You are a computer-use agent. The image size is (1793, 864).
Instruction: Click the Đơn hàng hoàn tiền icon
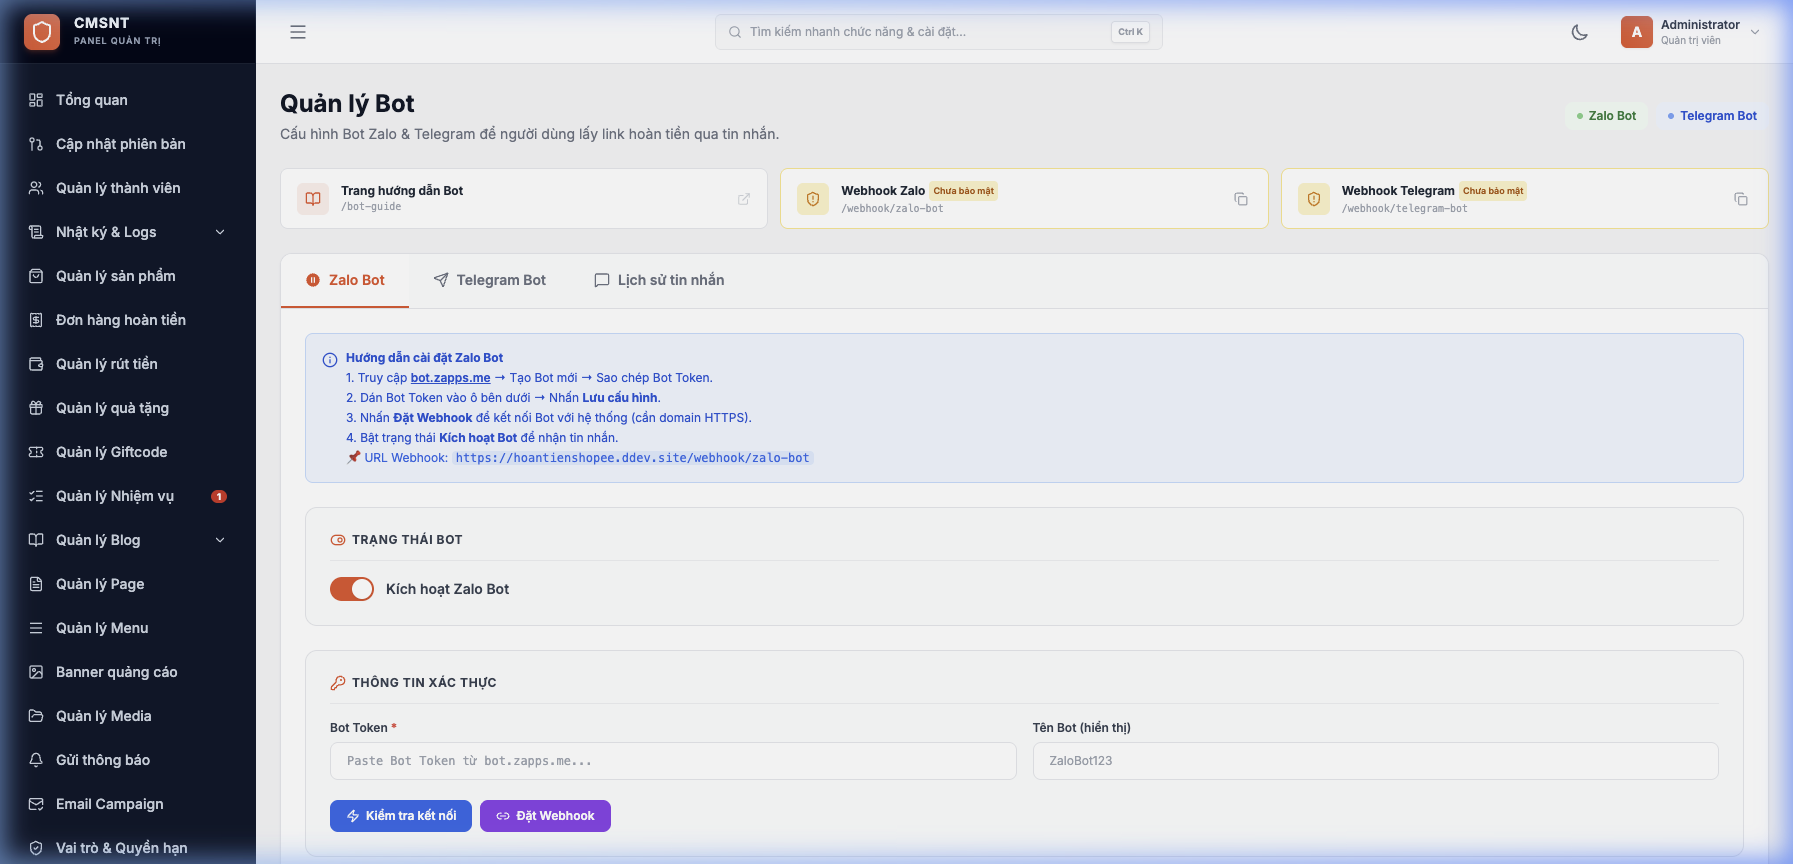(x=36, y=320)
